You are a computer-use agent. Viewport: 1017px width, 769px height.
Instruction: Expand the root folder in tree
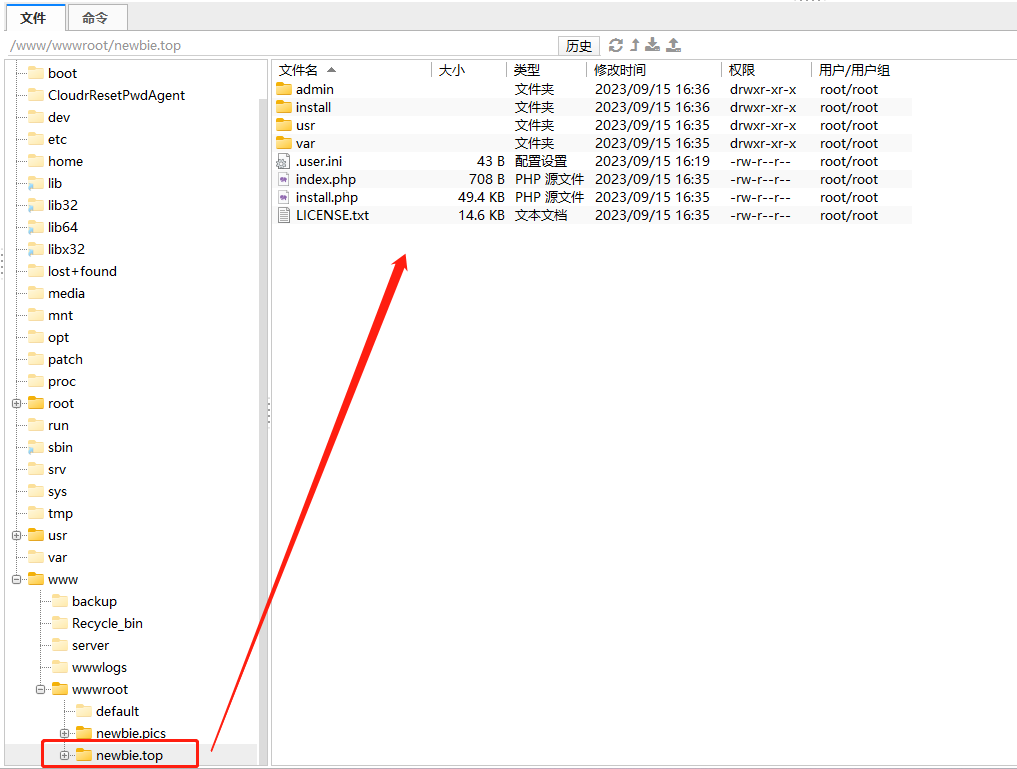coord(17,403)
